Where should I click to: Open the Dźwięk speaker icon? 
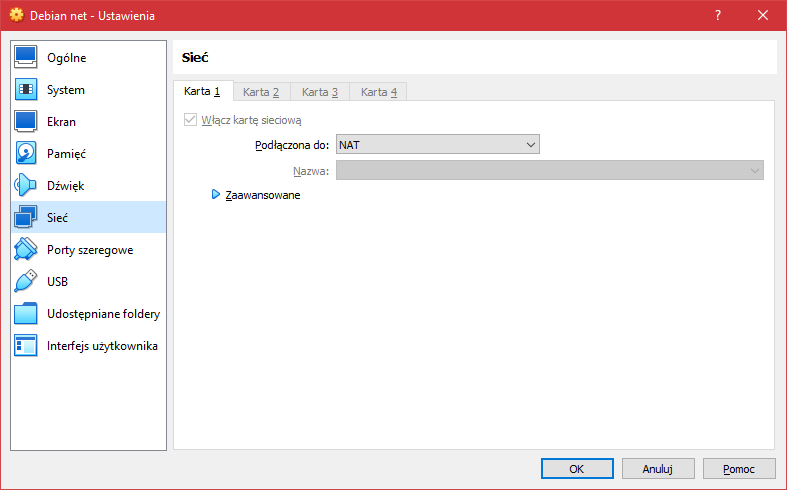(27, 186)
